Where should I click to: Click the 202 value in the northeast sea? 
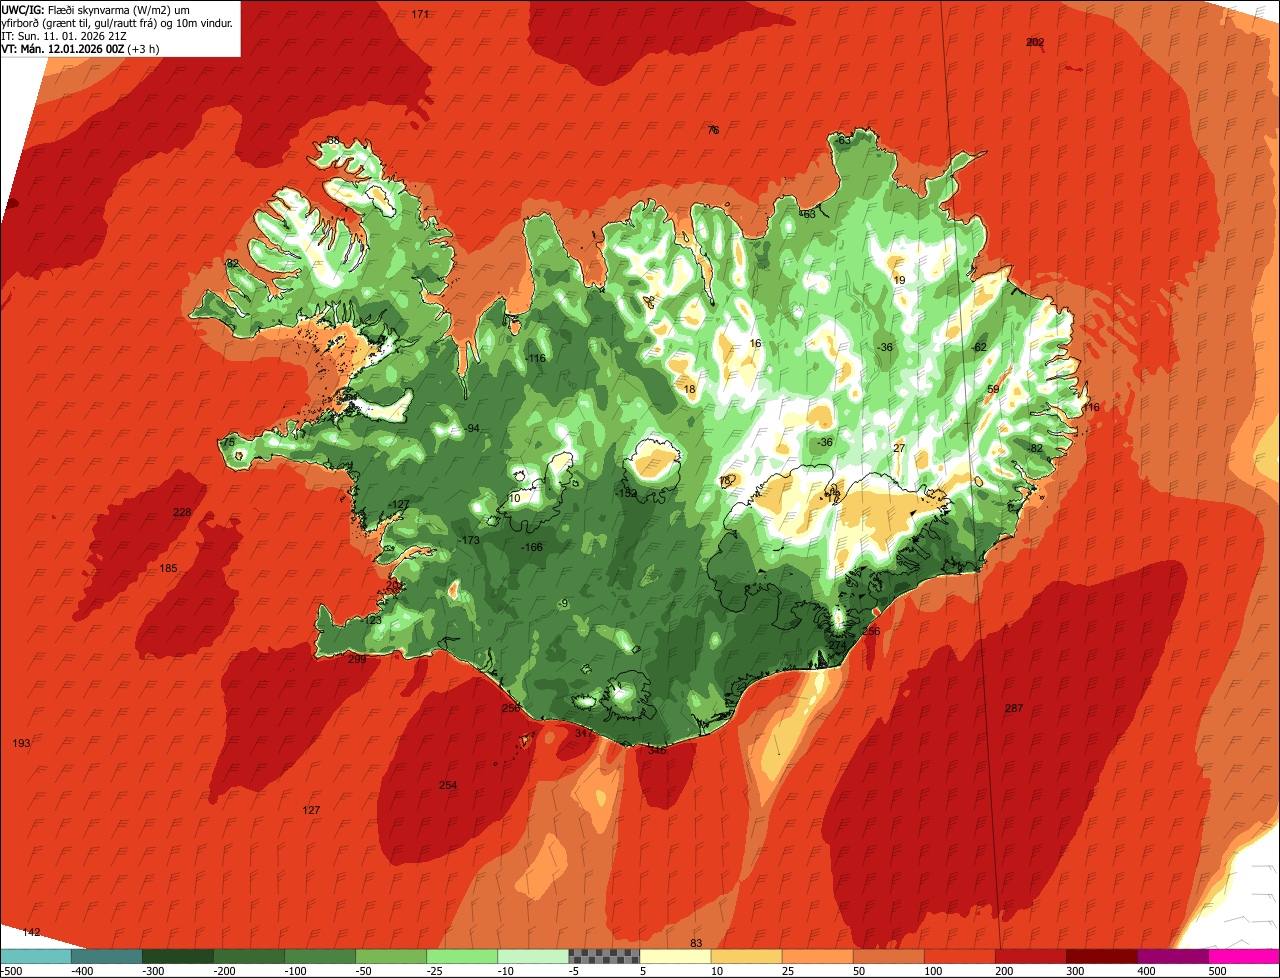click(x=1035, y=42)
